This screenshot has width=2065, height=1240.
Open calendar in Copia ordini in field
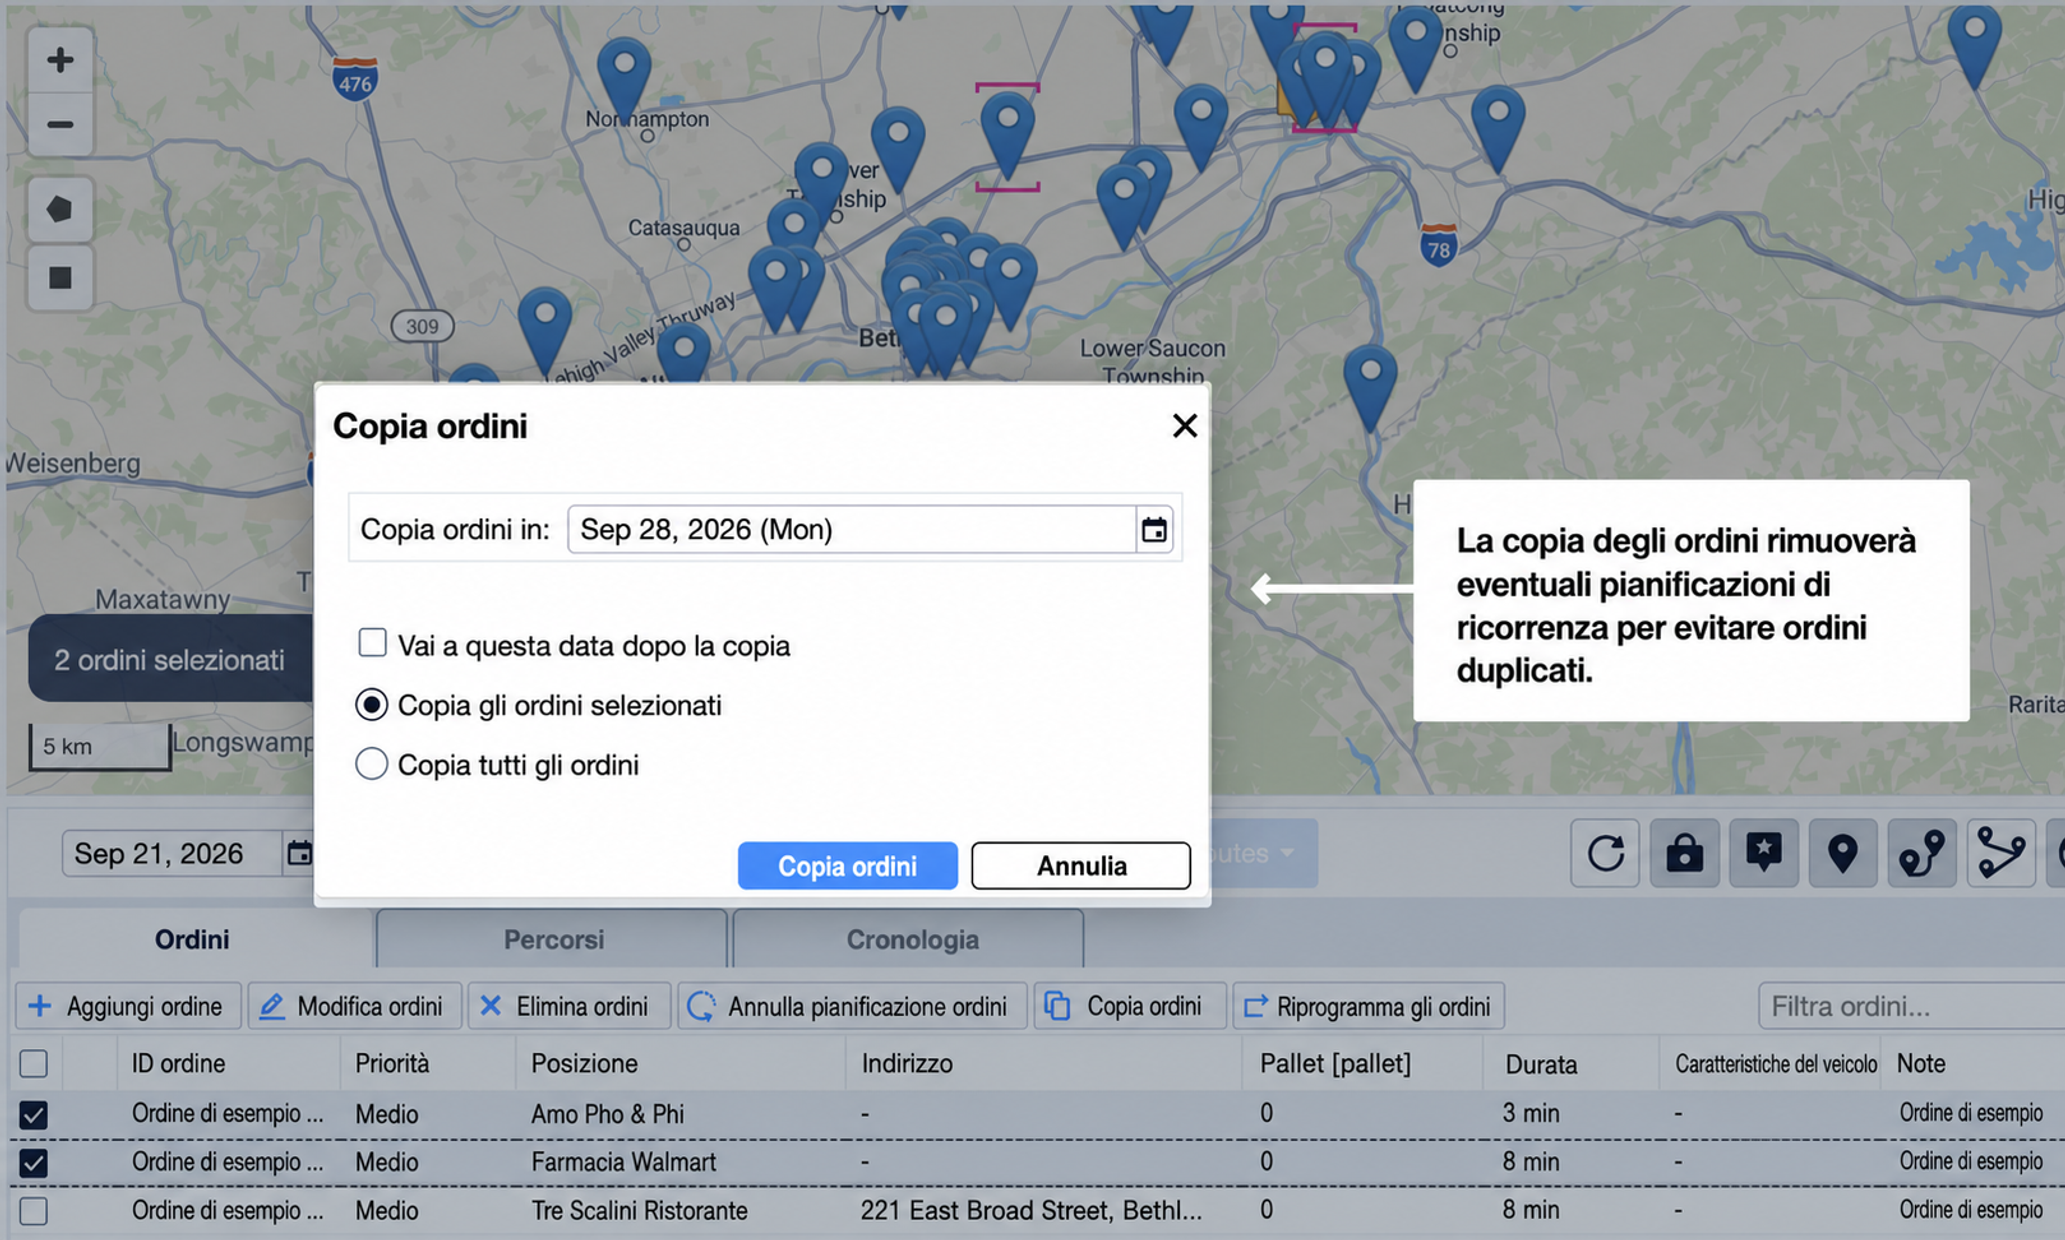click(x=1154, y=529)
